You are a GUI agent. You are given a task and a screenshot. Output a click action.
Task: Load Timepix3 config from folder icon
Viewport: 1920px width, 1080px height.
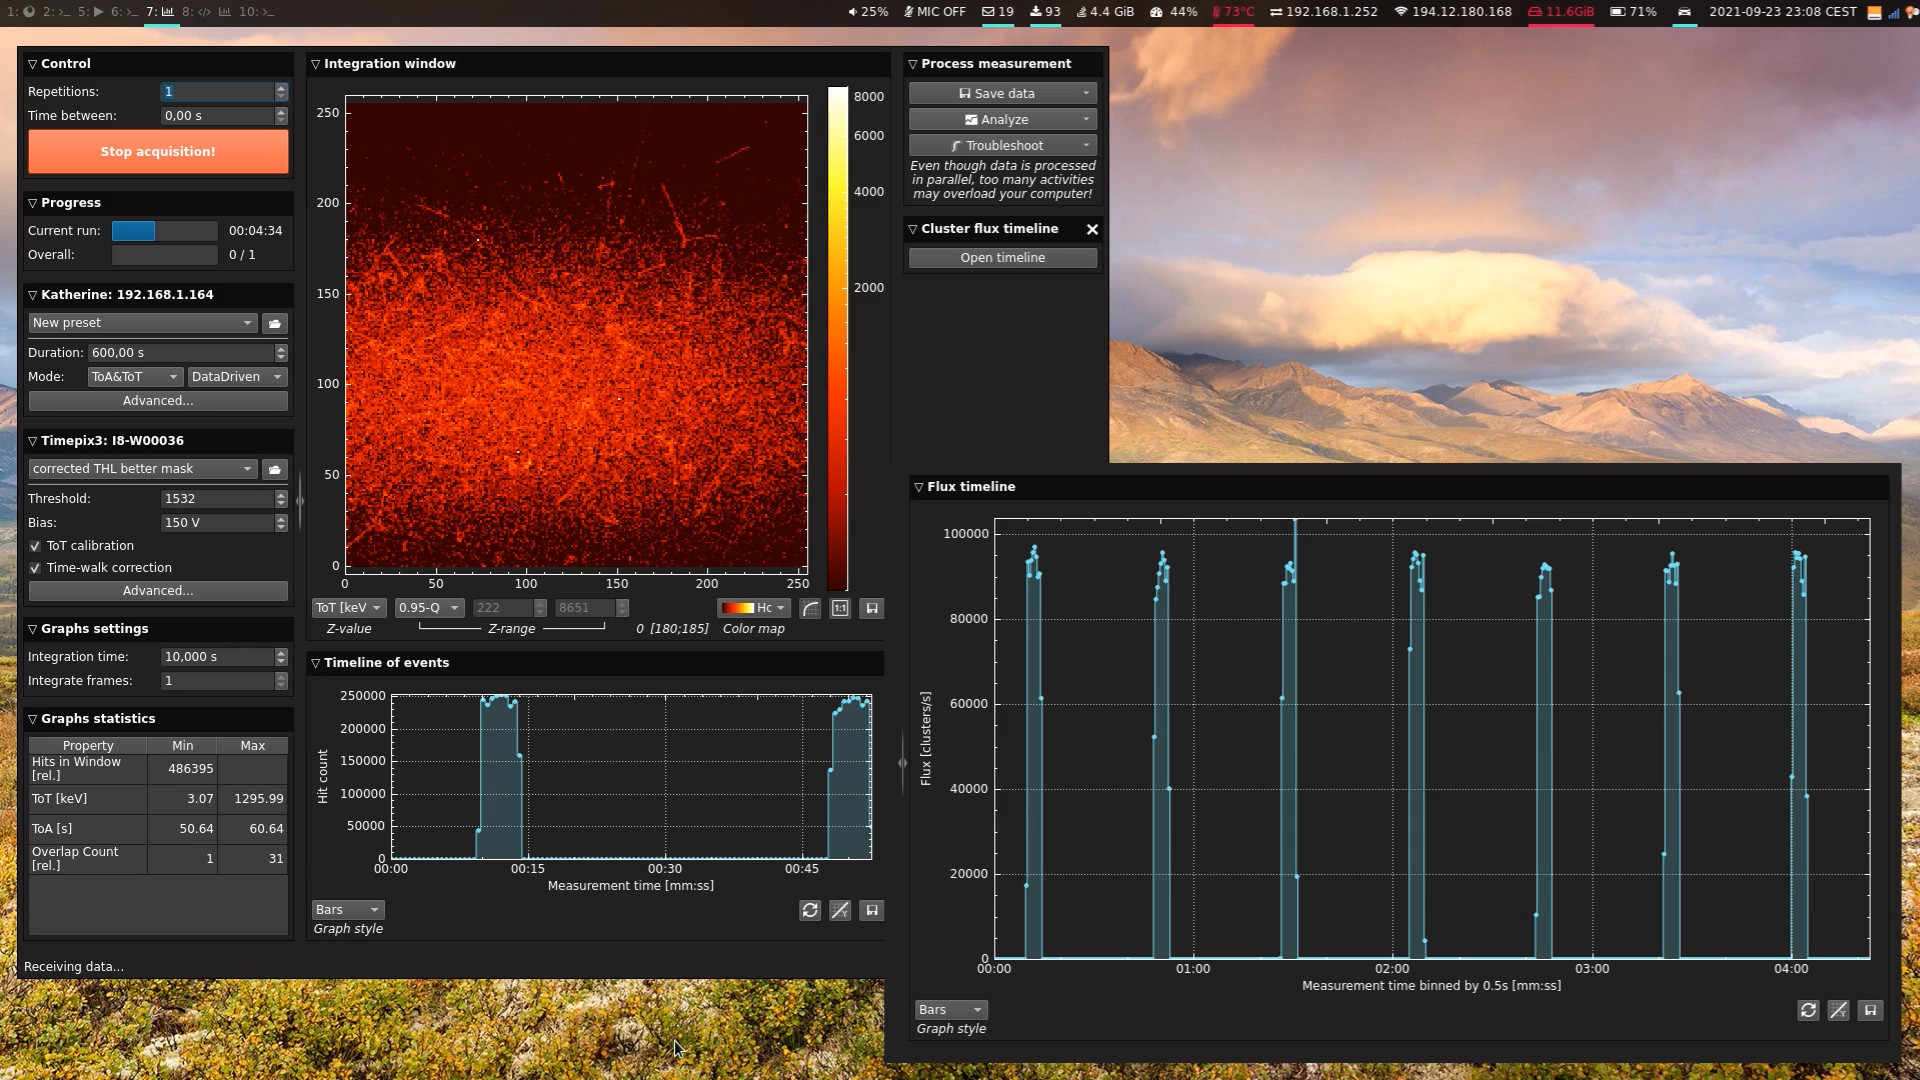(275, 469)
